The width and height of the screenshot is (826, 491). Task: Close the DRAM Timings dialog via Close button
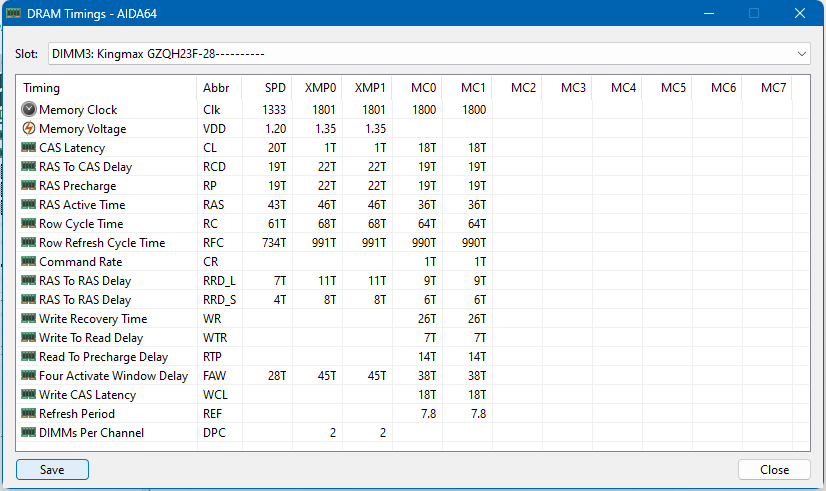(774, 469)
